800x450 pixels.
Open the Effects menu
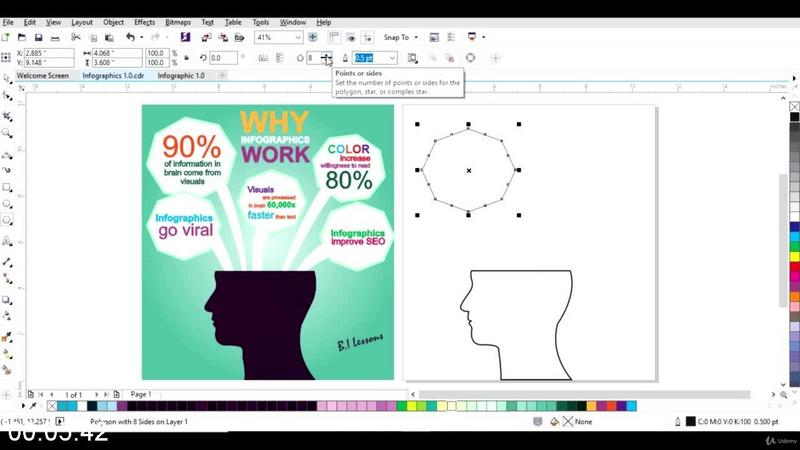[144, 22]
